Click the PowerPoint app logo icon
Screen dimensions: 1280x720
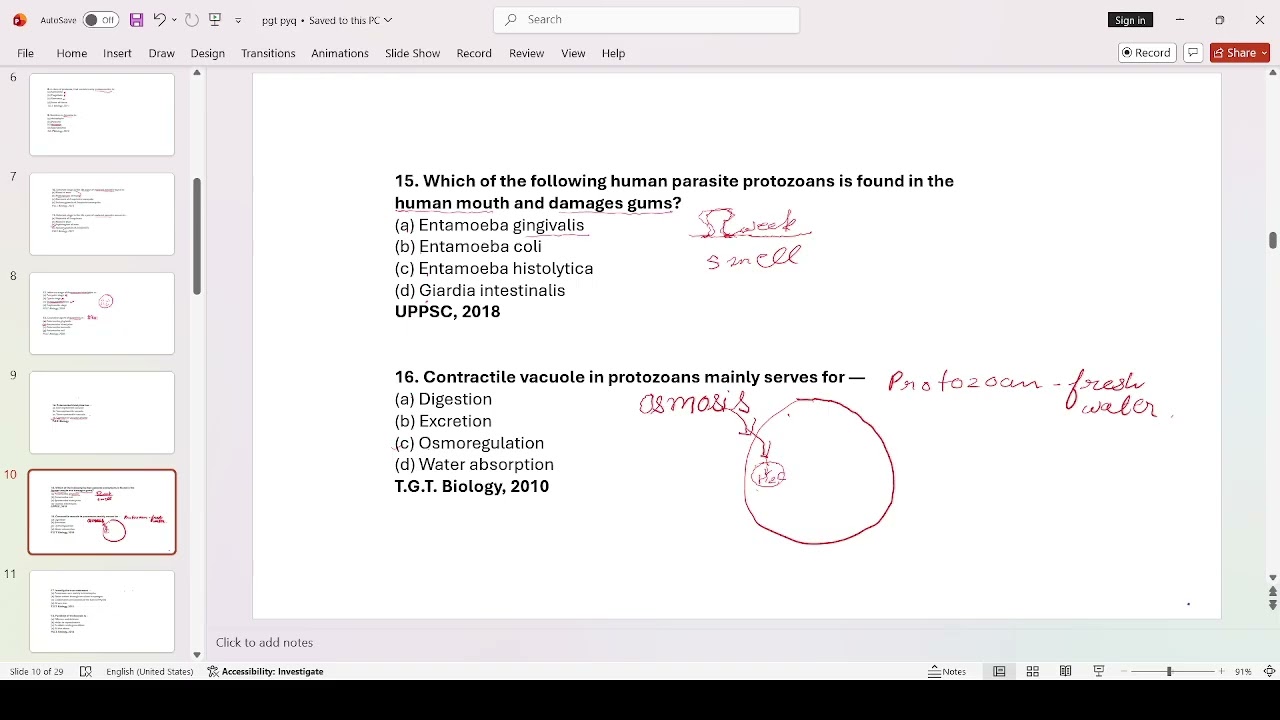tap(19, 20)
